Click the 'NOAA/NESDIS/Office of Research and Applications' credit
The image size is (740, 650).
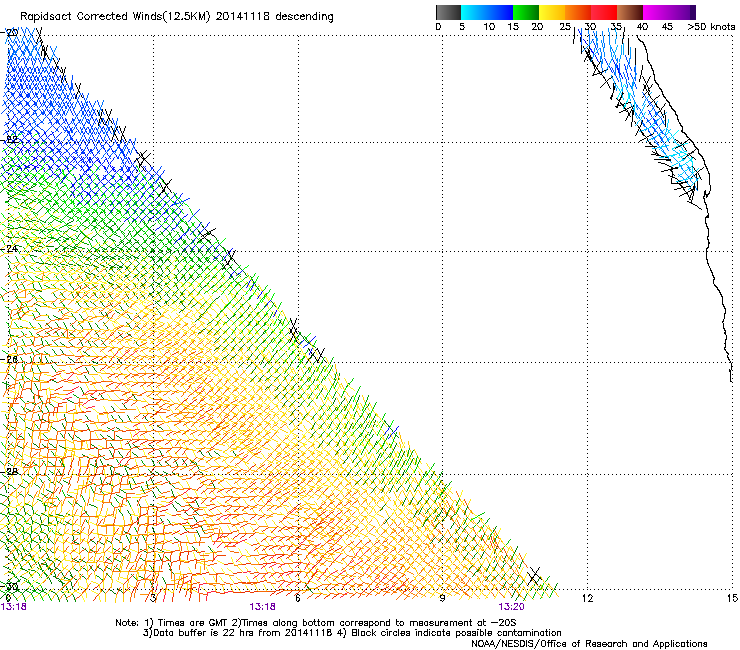tap(589, 644)
